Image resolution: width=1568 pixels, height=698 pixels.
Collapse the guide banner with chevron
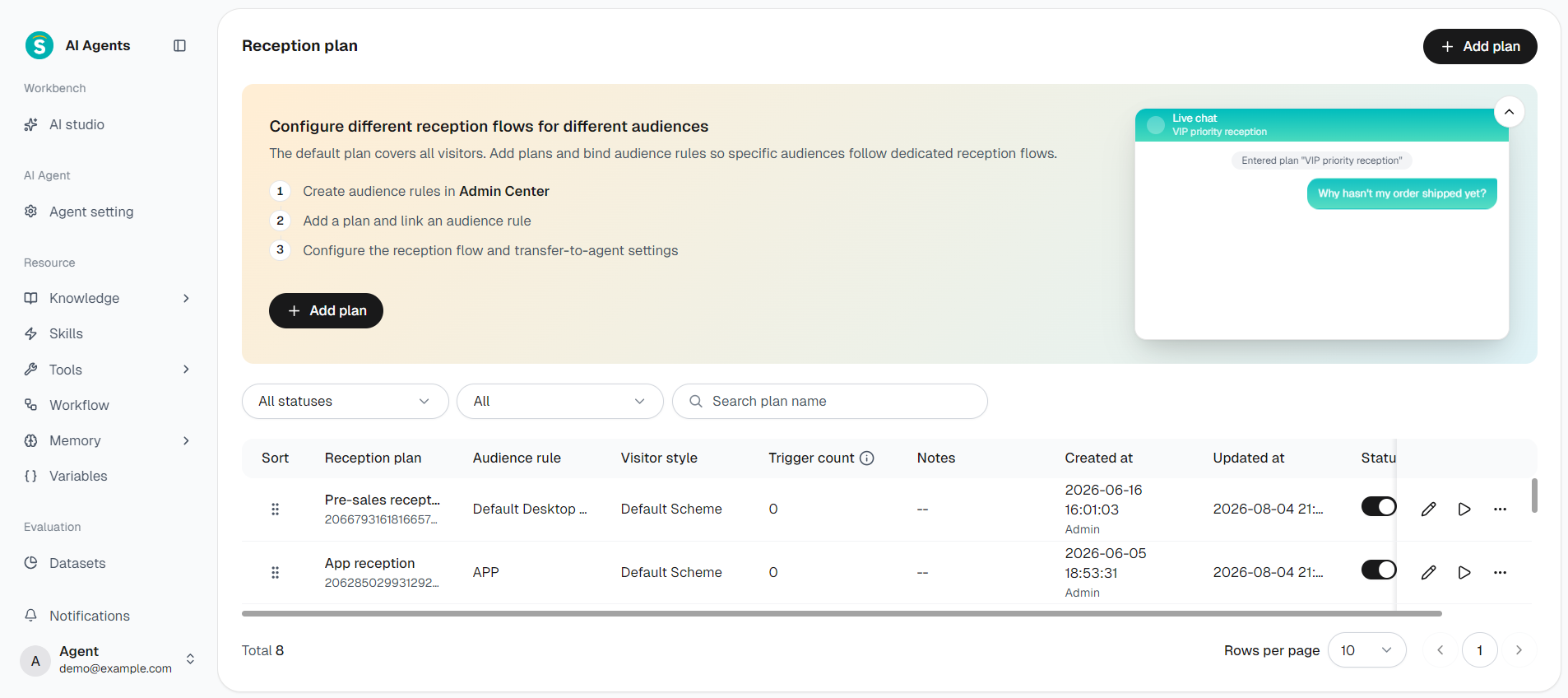(1509, 111)
